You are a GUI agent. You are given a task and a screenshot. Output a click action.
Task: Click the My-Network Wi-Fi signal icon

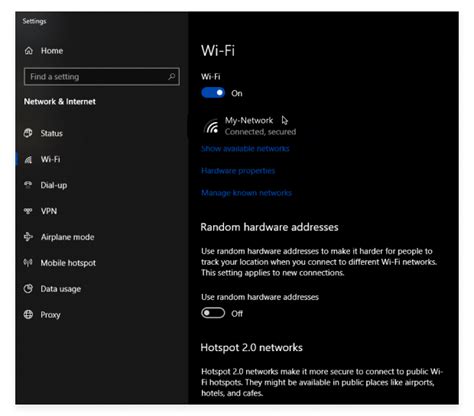(x=212, y=126)
